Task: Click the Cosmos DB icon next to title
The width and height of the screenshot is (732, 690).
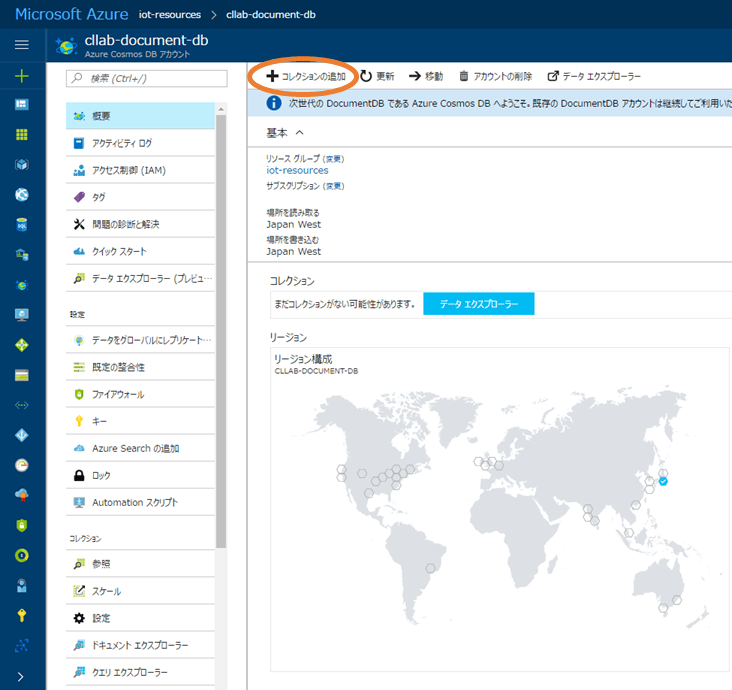Action: (66, 46)
